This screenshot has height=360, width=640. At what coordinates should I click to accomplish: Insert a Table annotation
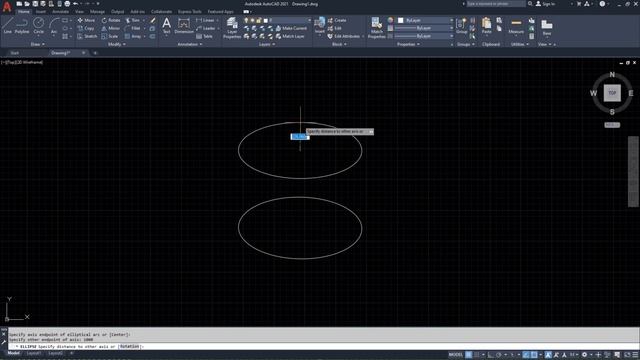coord(204,36)
